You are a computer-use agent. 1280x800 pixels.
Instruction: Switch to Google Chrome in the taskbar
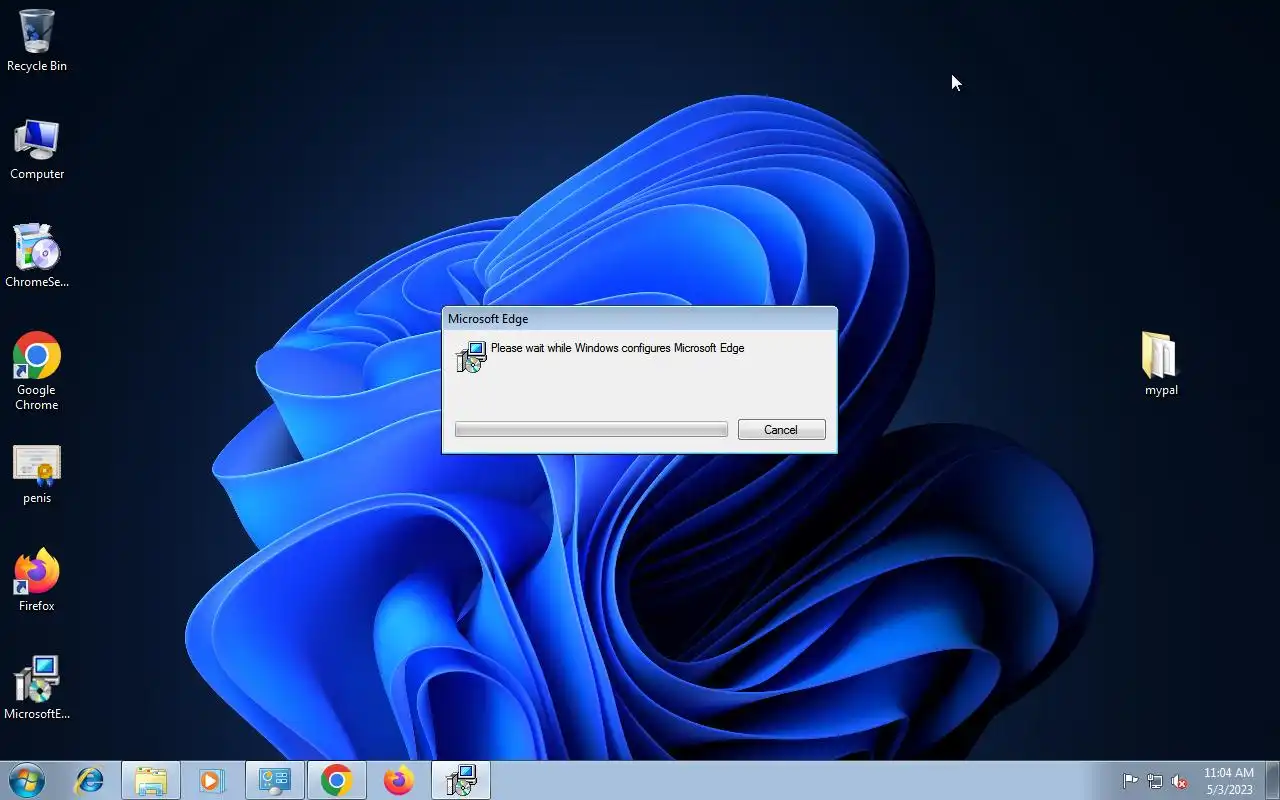tap(337, 780)
